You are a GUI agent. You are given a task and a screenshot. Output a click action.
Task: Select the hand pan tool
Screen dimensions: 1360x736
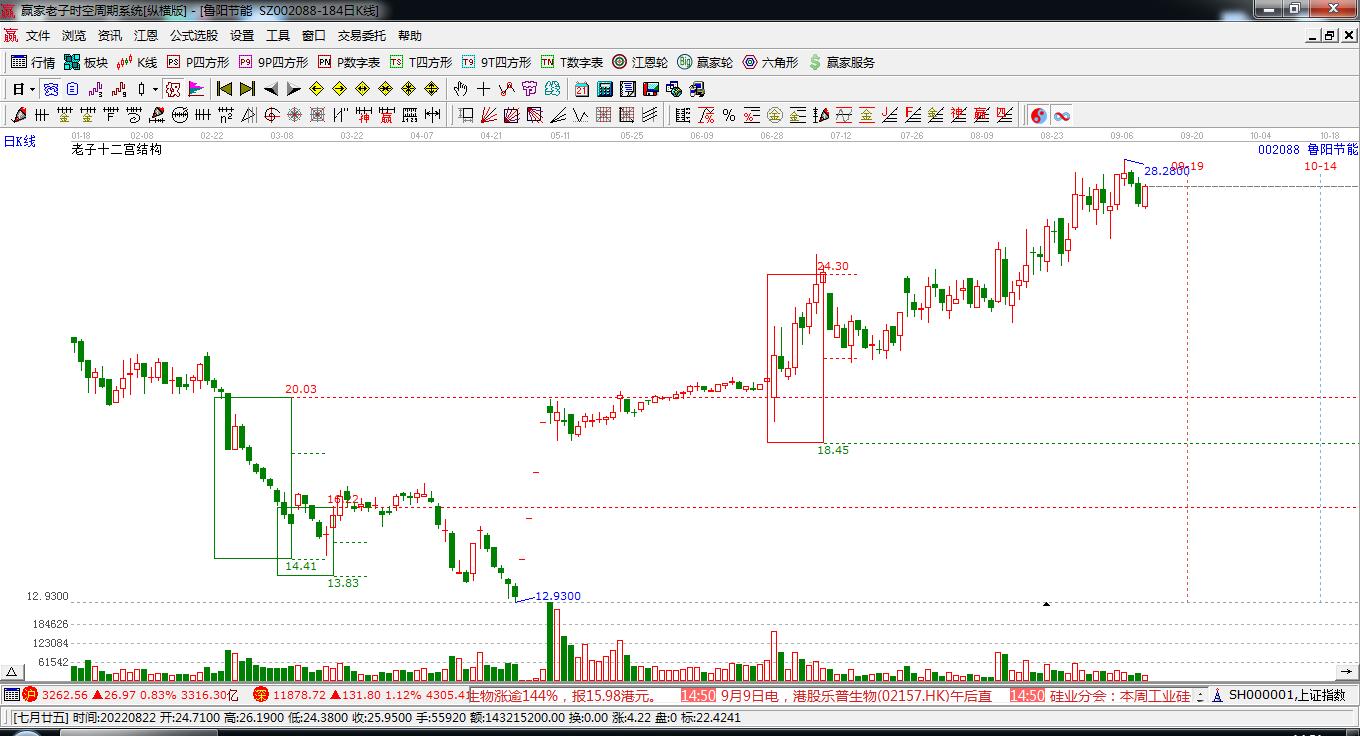pyautogui.click(x=460, y=89)
